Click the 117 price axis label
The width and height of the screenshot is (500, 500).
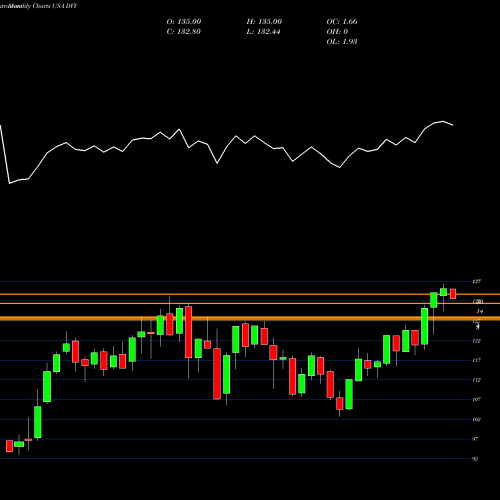pyautogui.click(x=477, y=360)
